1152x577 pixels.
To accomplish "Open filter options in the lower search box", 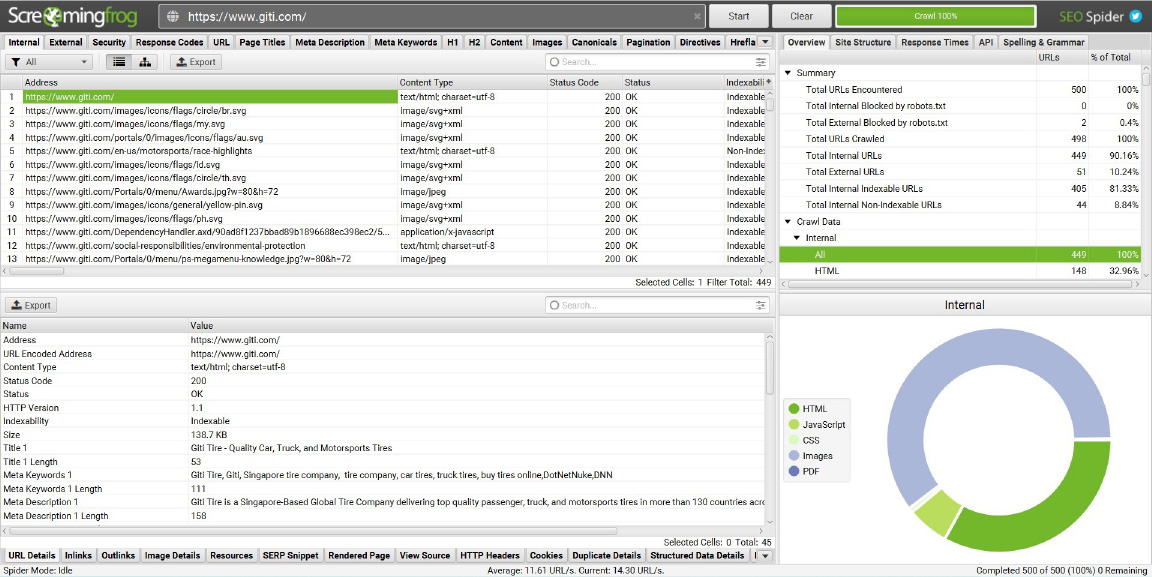I will point(761,305).
